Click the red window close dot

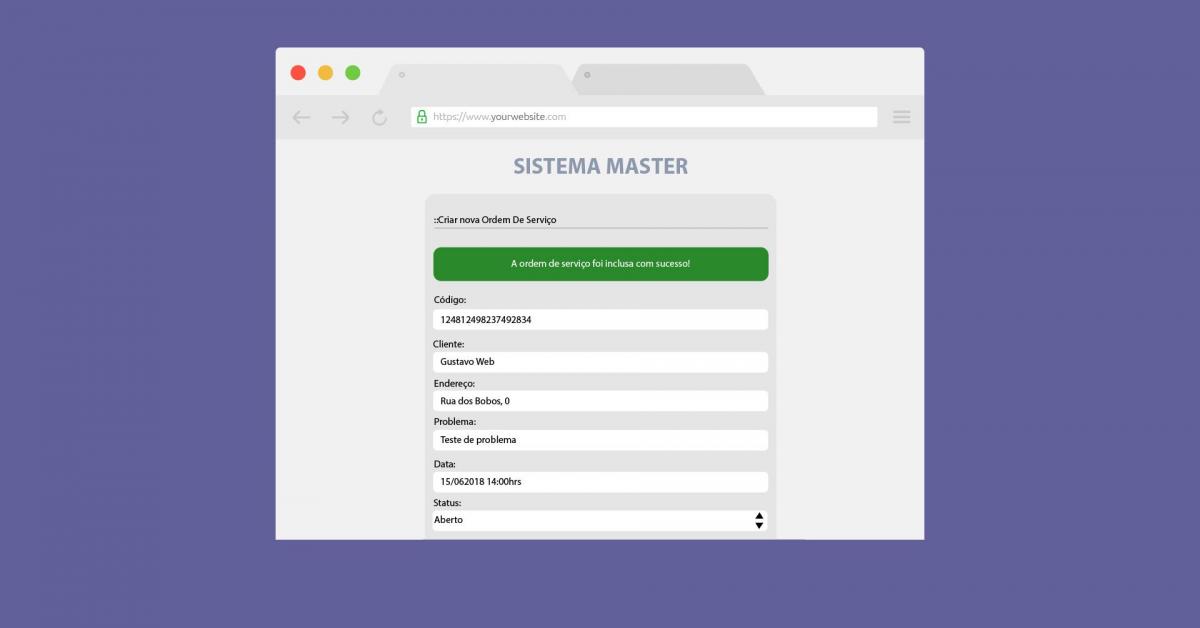click(x=298, y=72)
